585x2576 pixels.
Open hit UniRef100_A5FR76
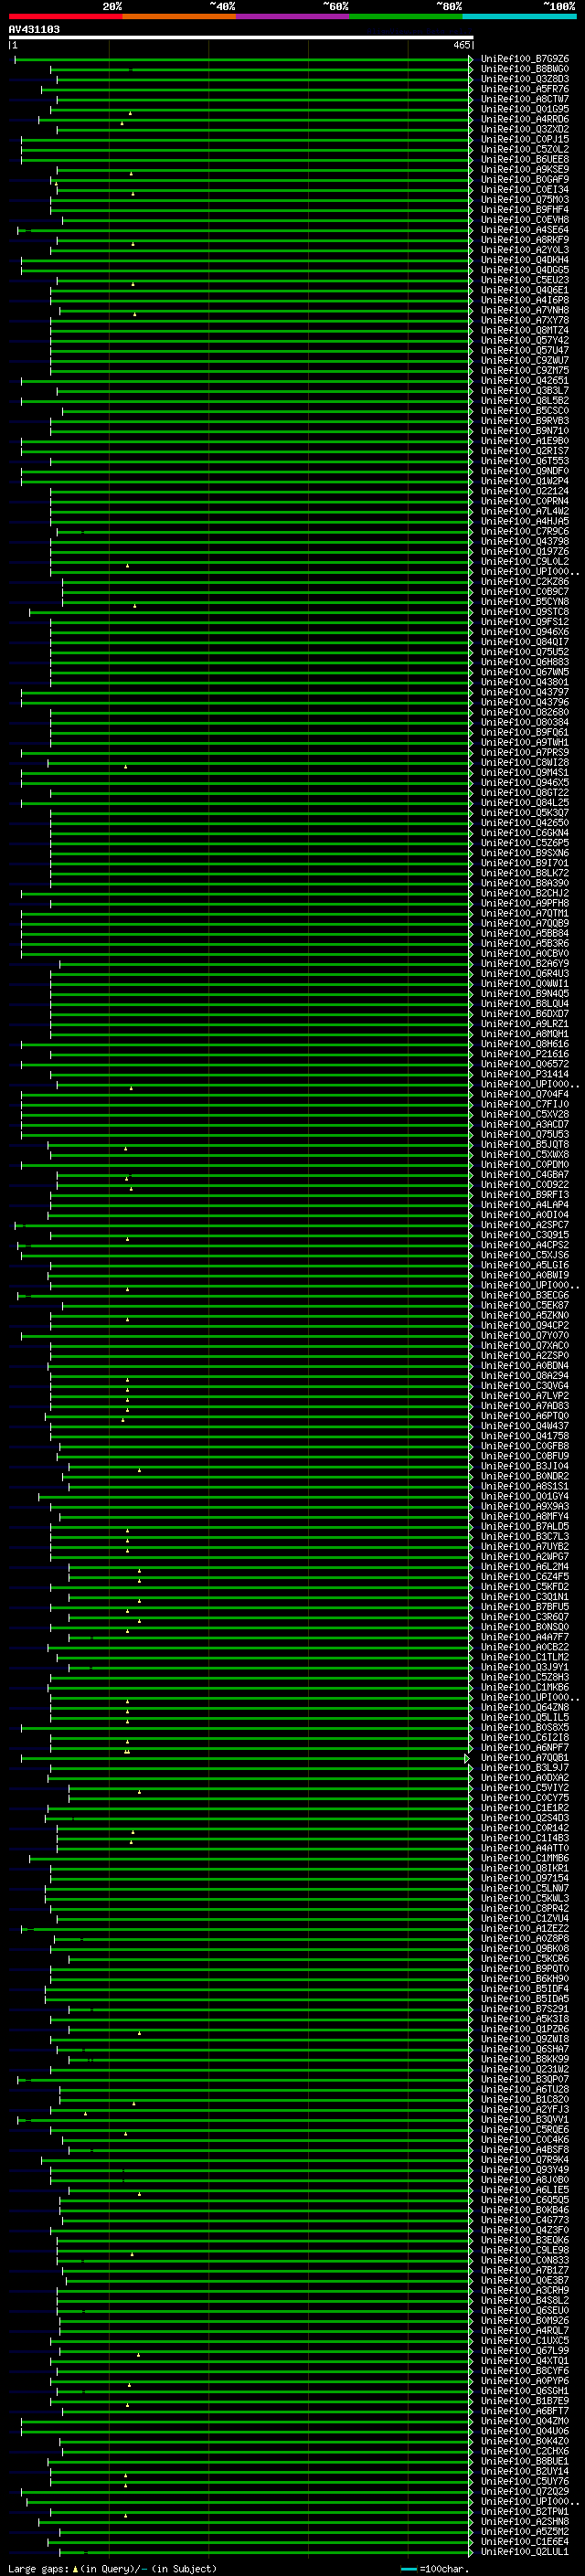coord(525,89)
